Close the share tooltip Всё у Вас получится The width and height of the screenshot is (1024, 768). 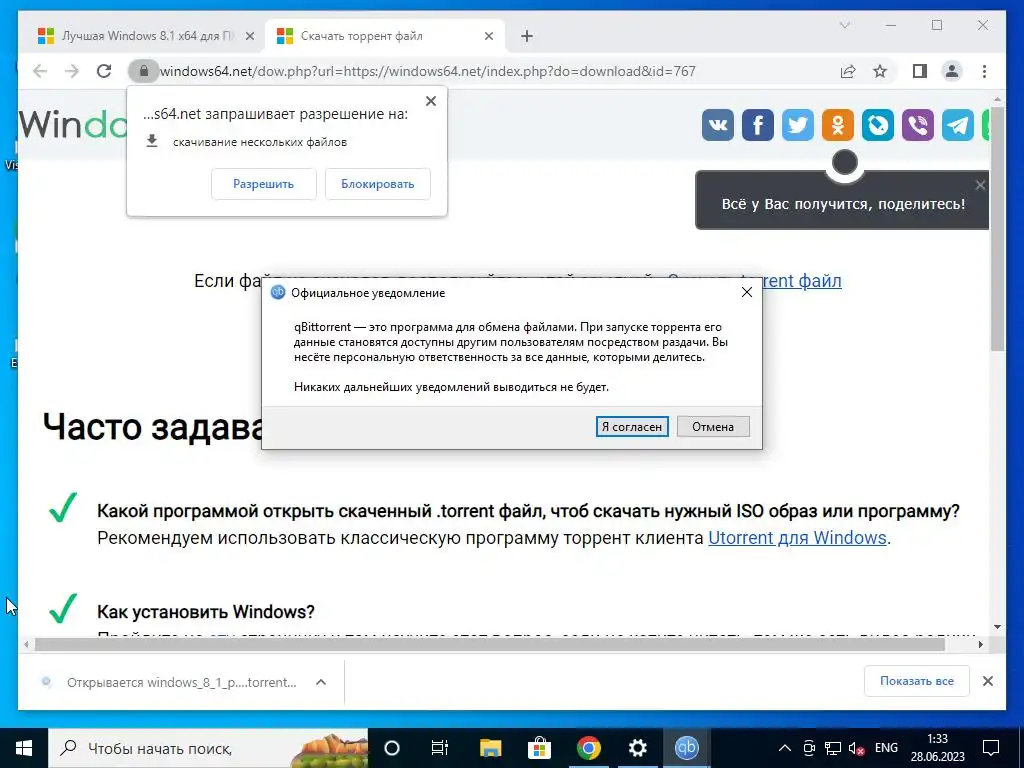[980, 185]
